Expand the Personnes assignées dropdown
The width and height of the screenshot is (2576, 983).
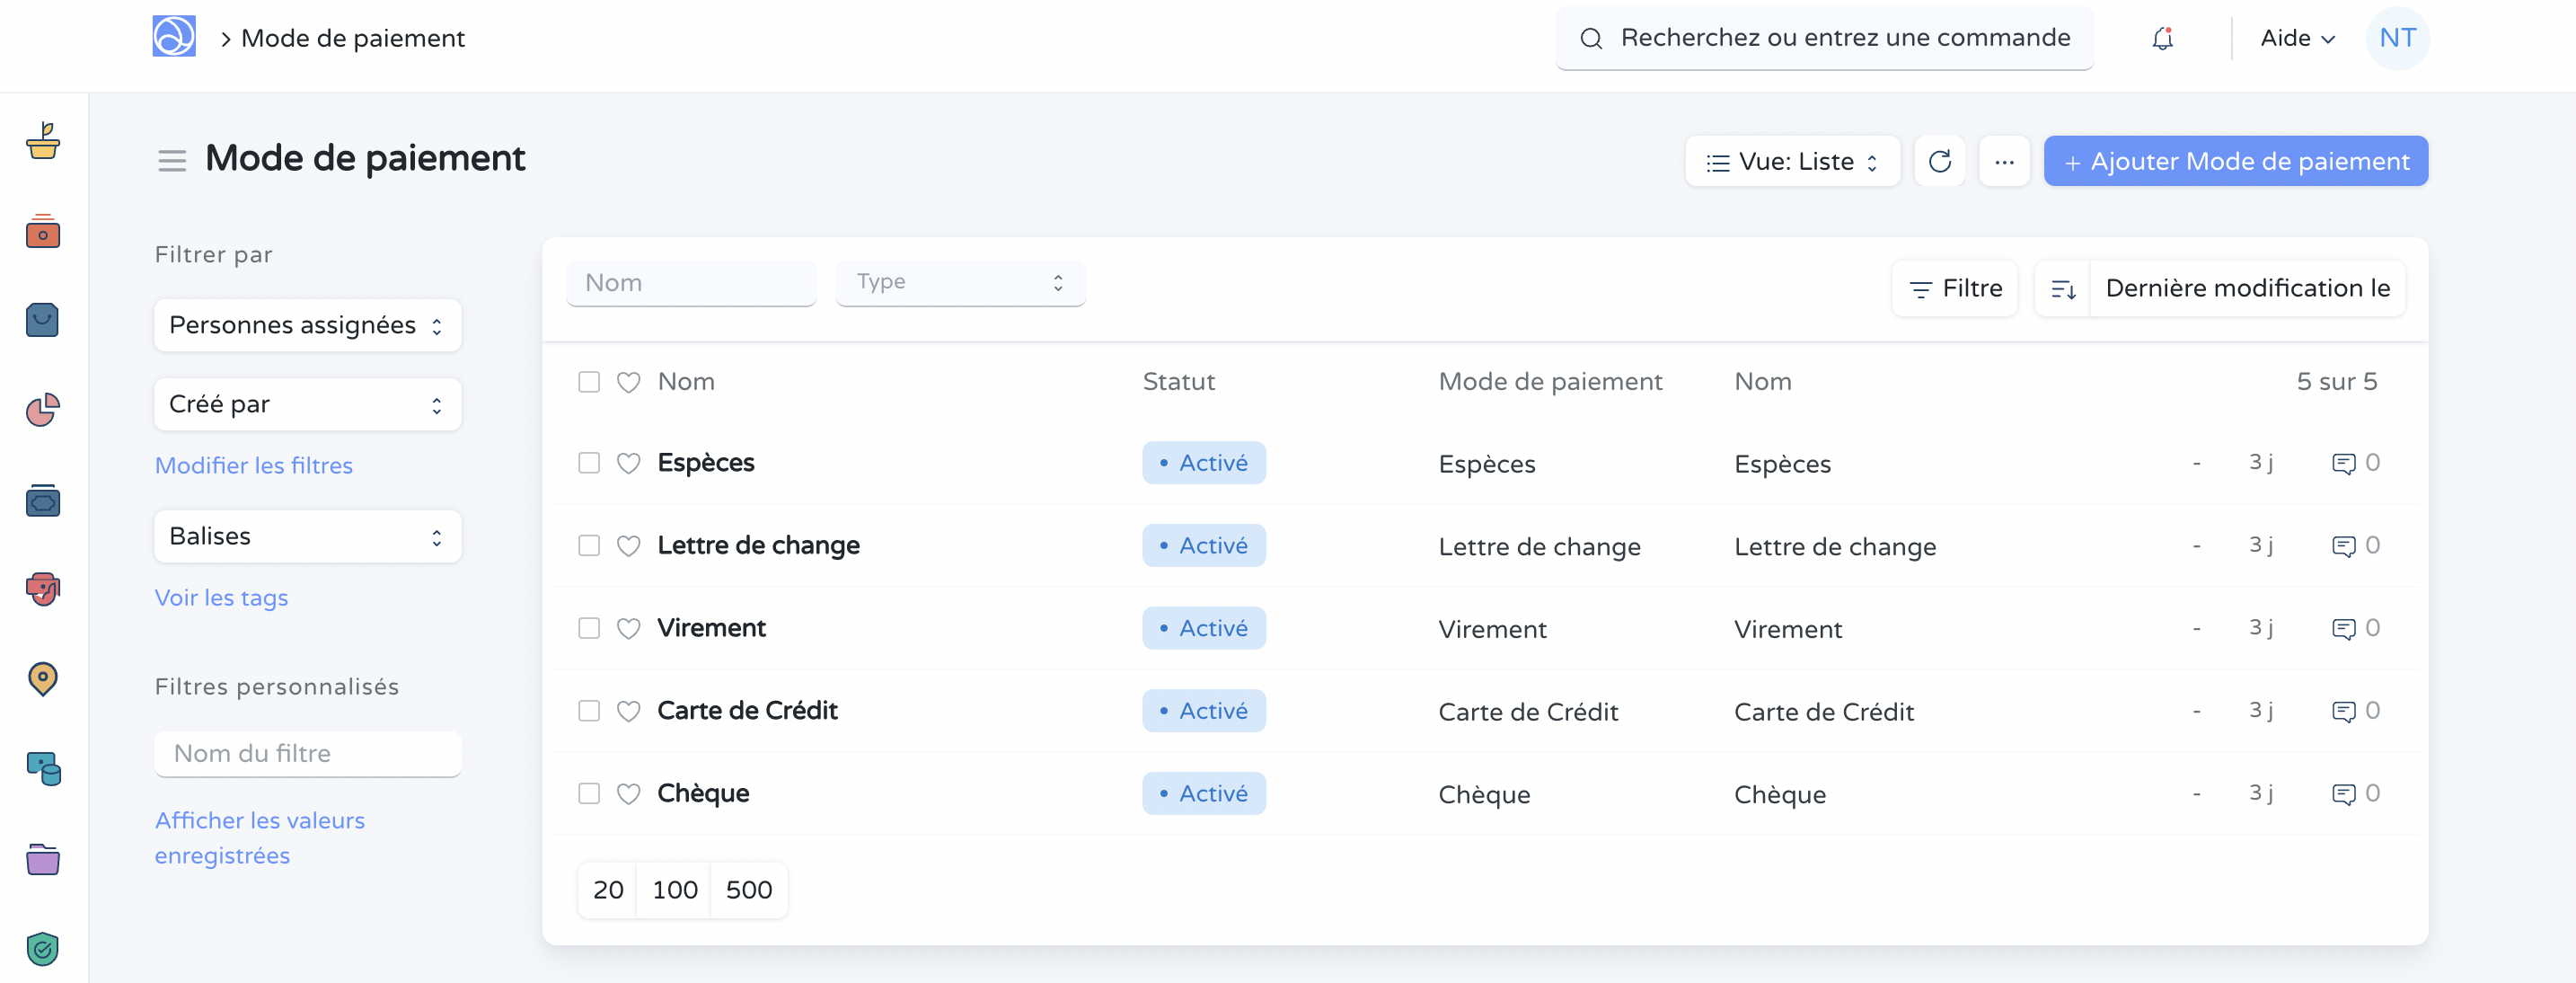(307, 325)
